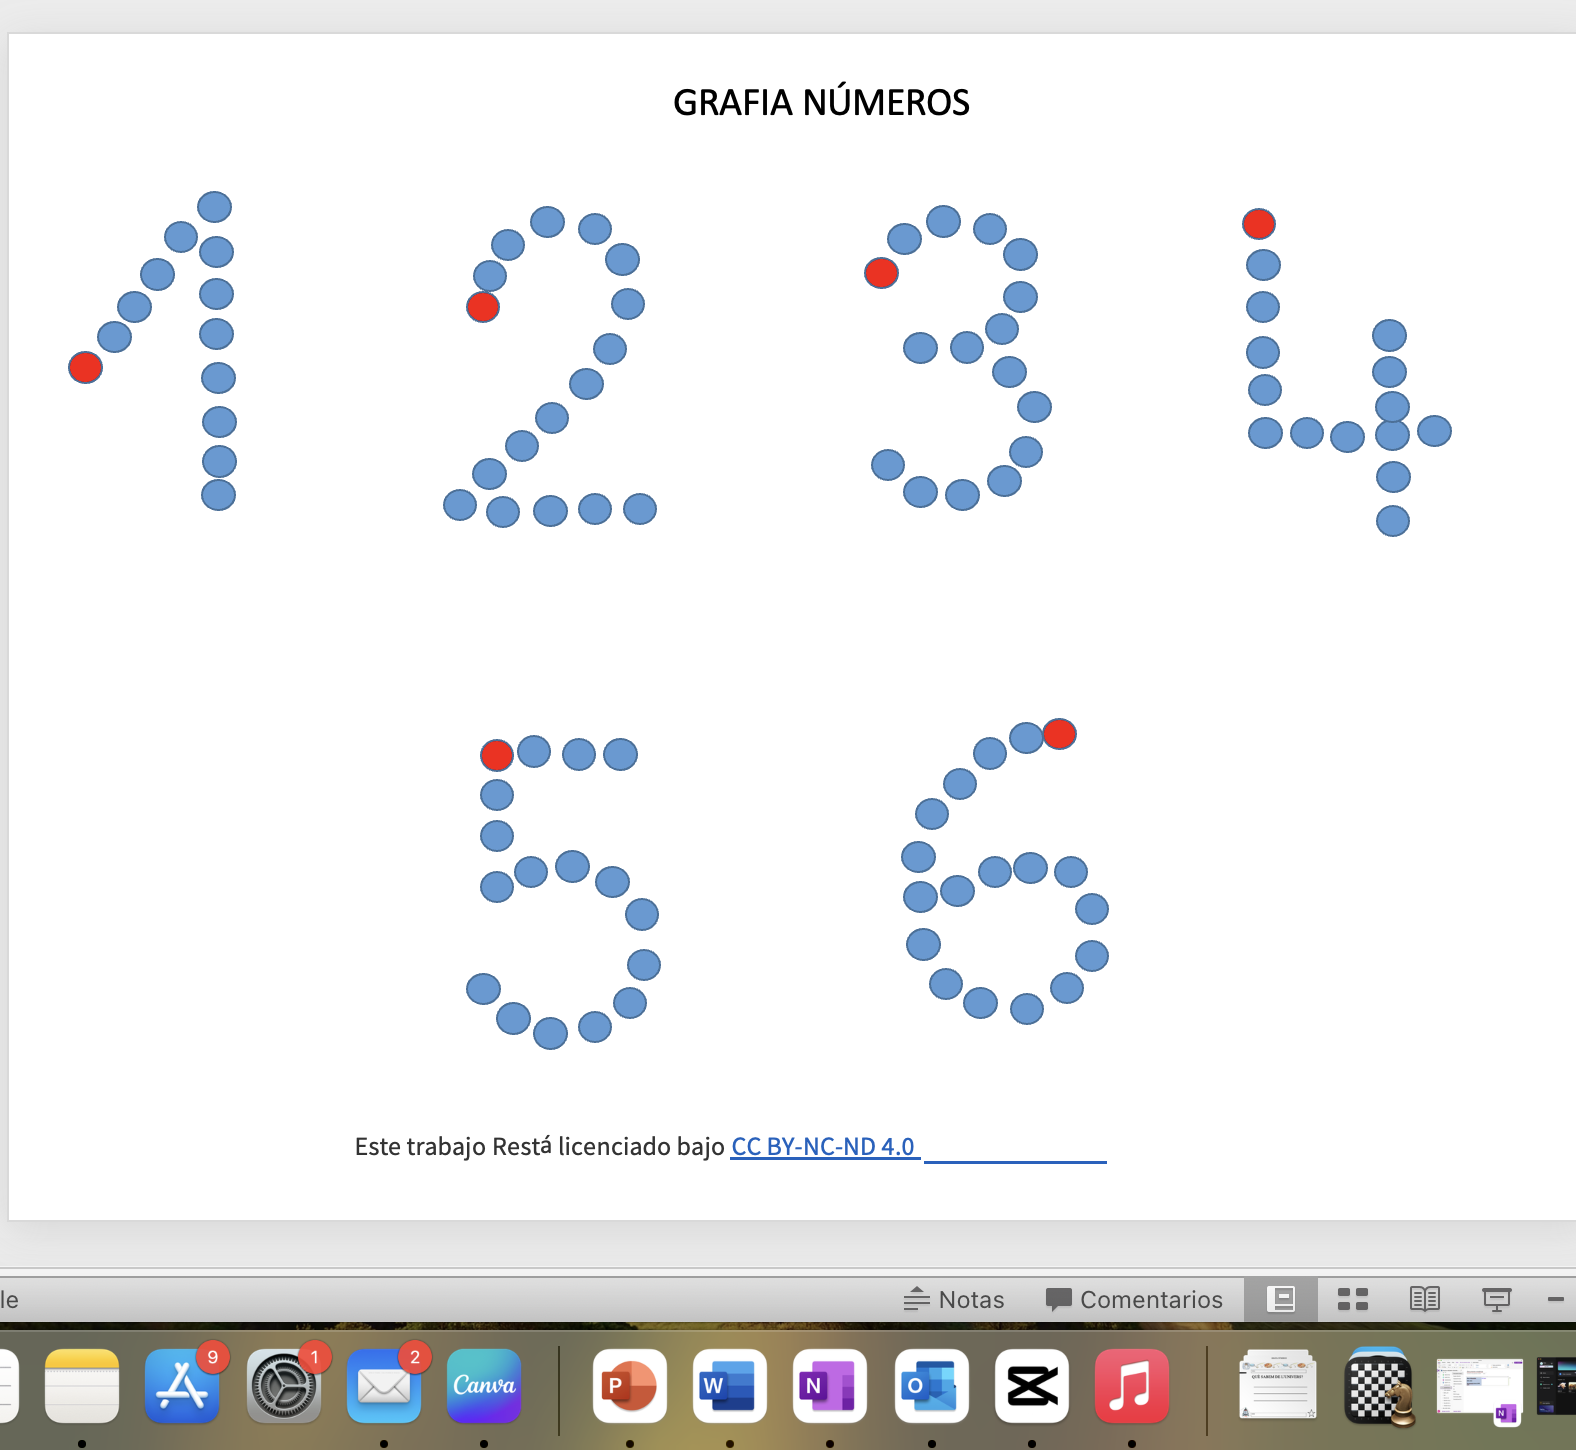
Task: Click the PowerPoint icon in the Dock
Action: 630,1386
